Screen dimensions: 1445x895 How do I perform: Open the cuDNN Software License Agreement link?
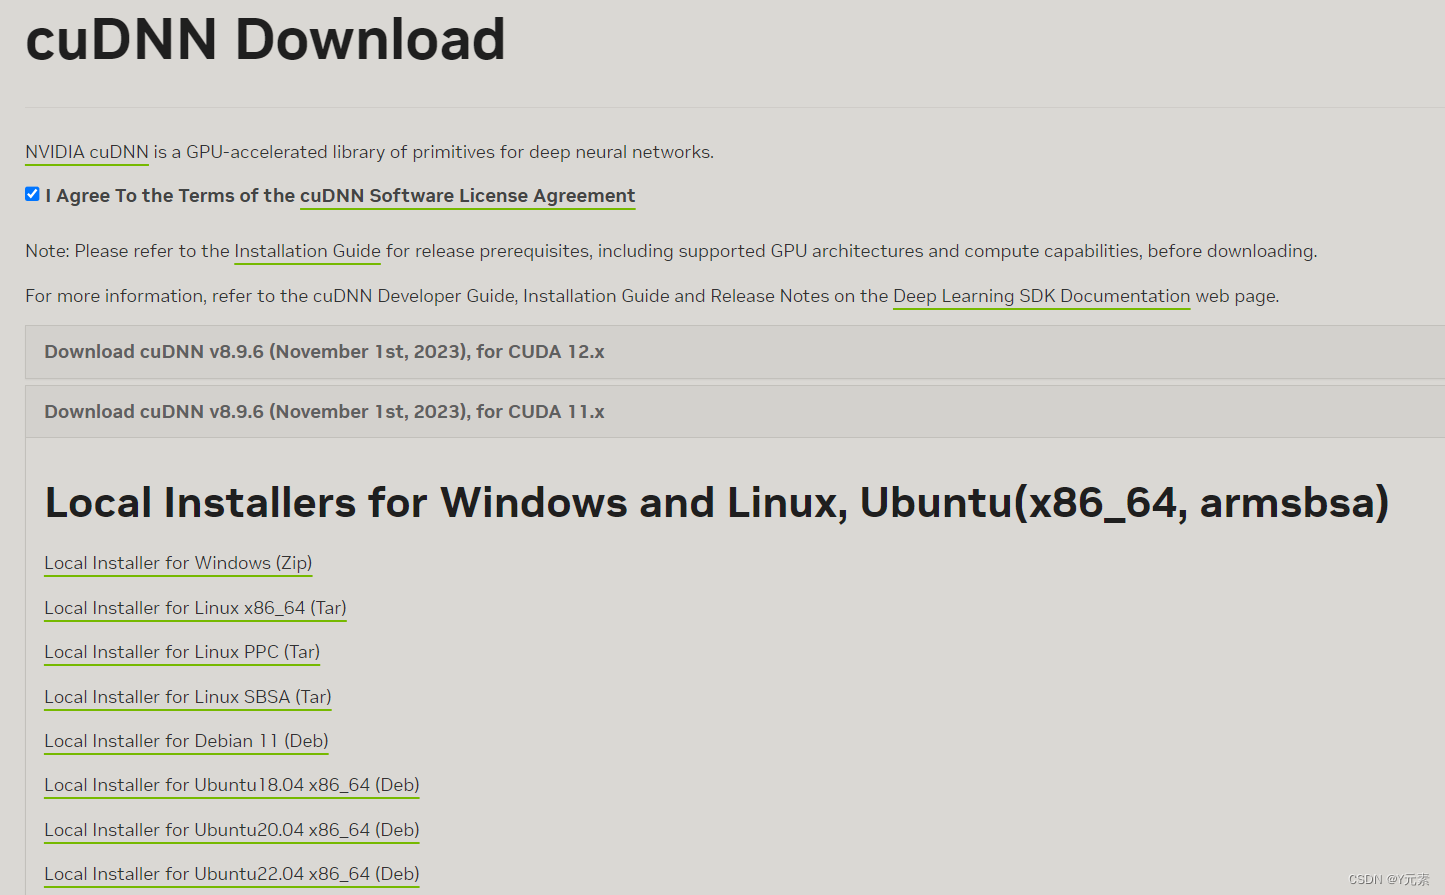point(467,196)
